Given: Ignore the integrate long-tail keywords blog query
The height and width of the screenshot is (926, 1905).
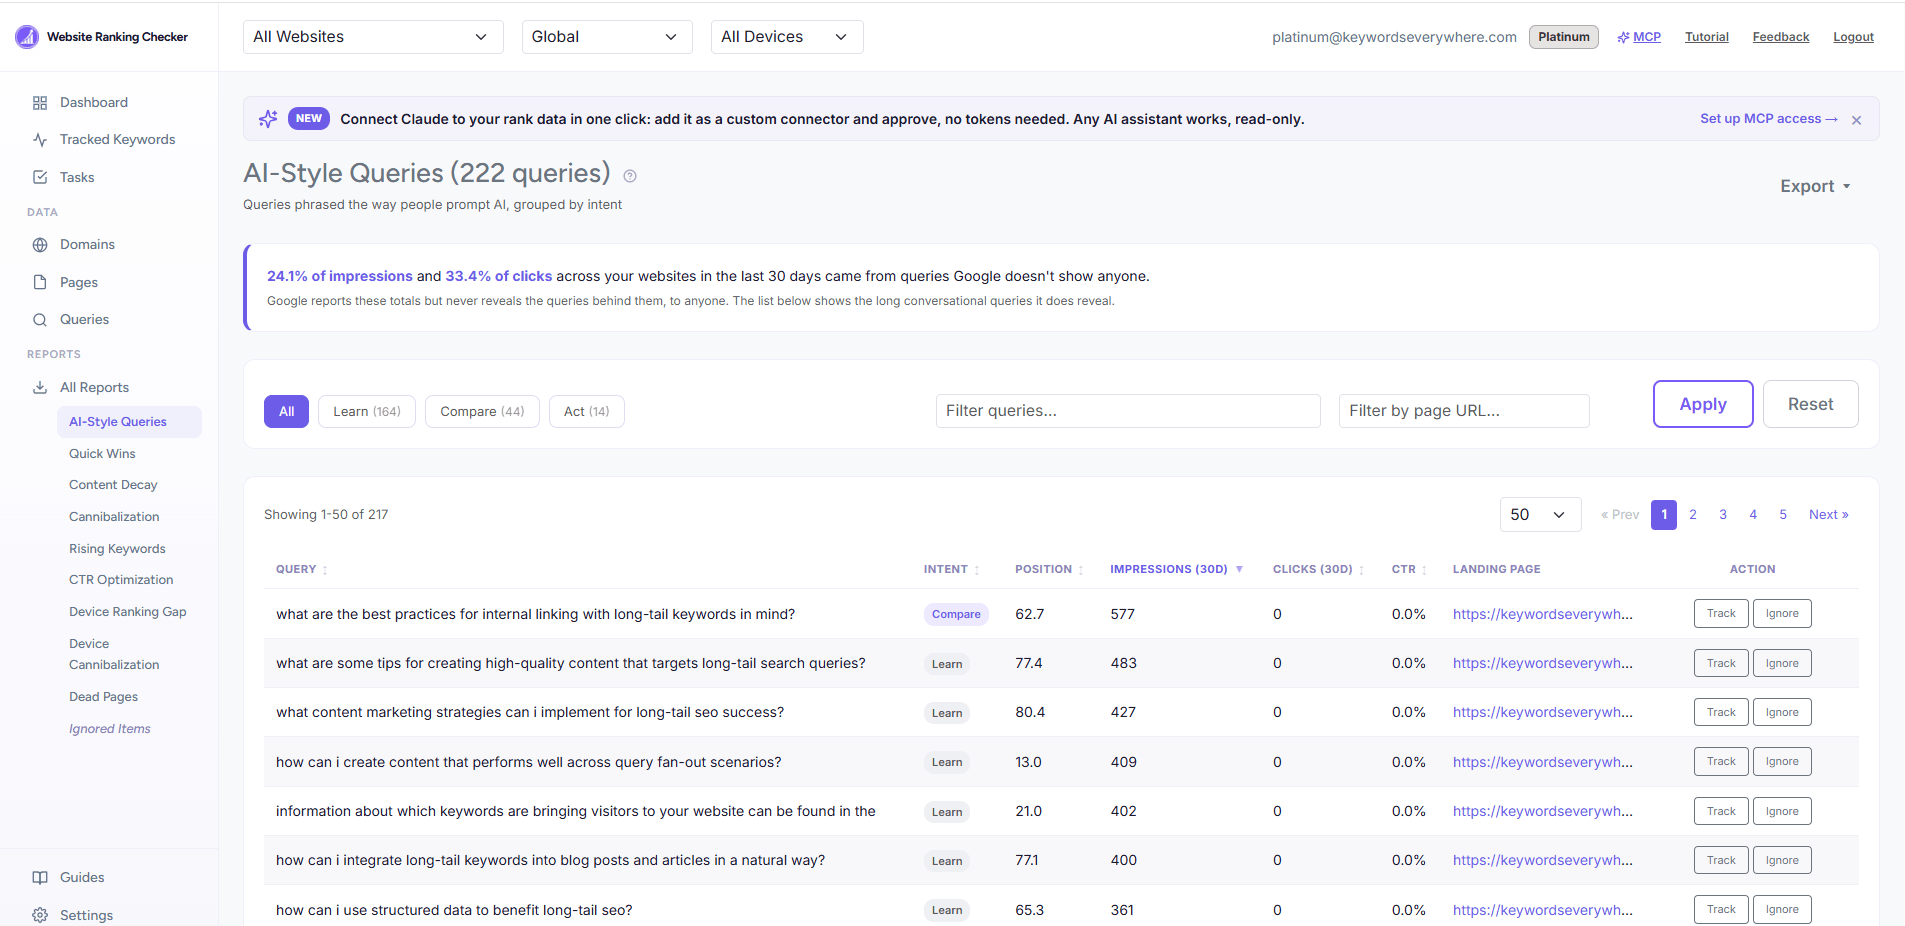Looking at the screenshot, I should pos(1782,861).
